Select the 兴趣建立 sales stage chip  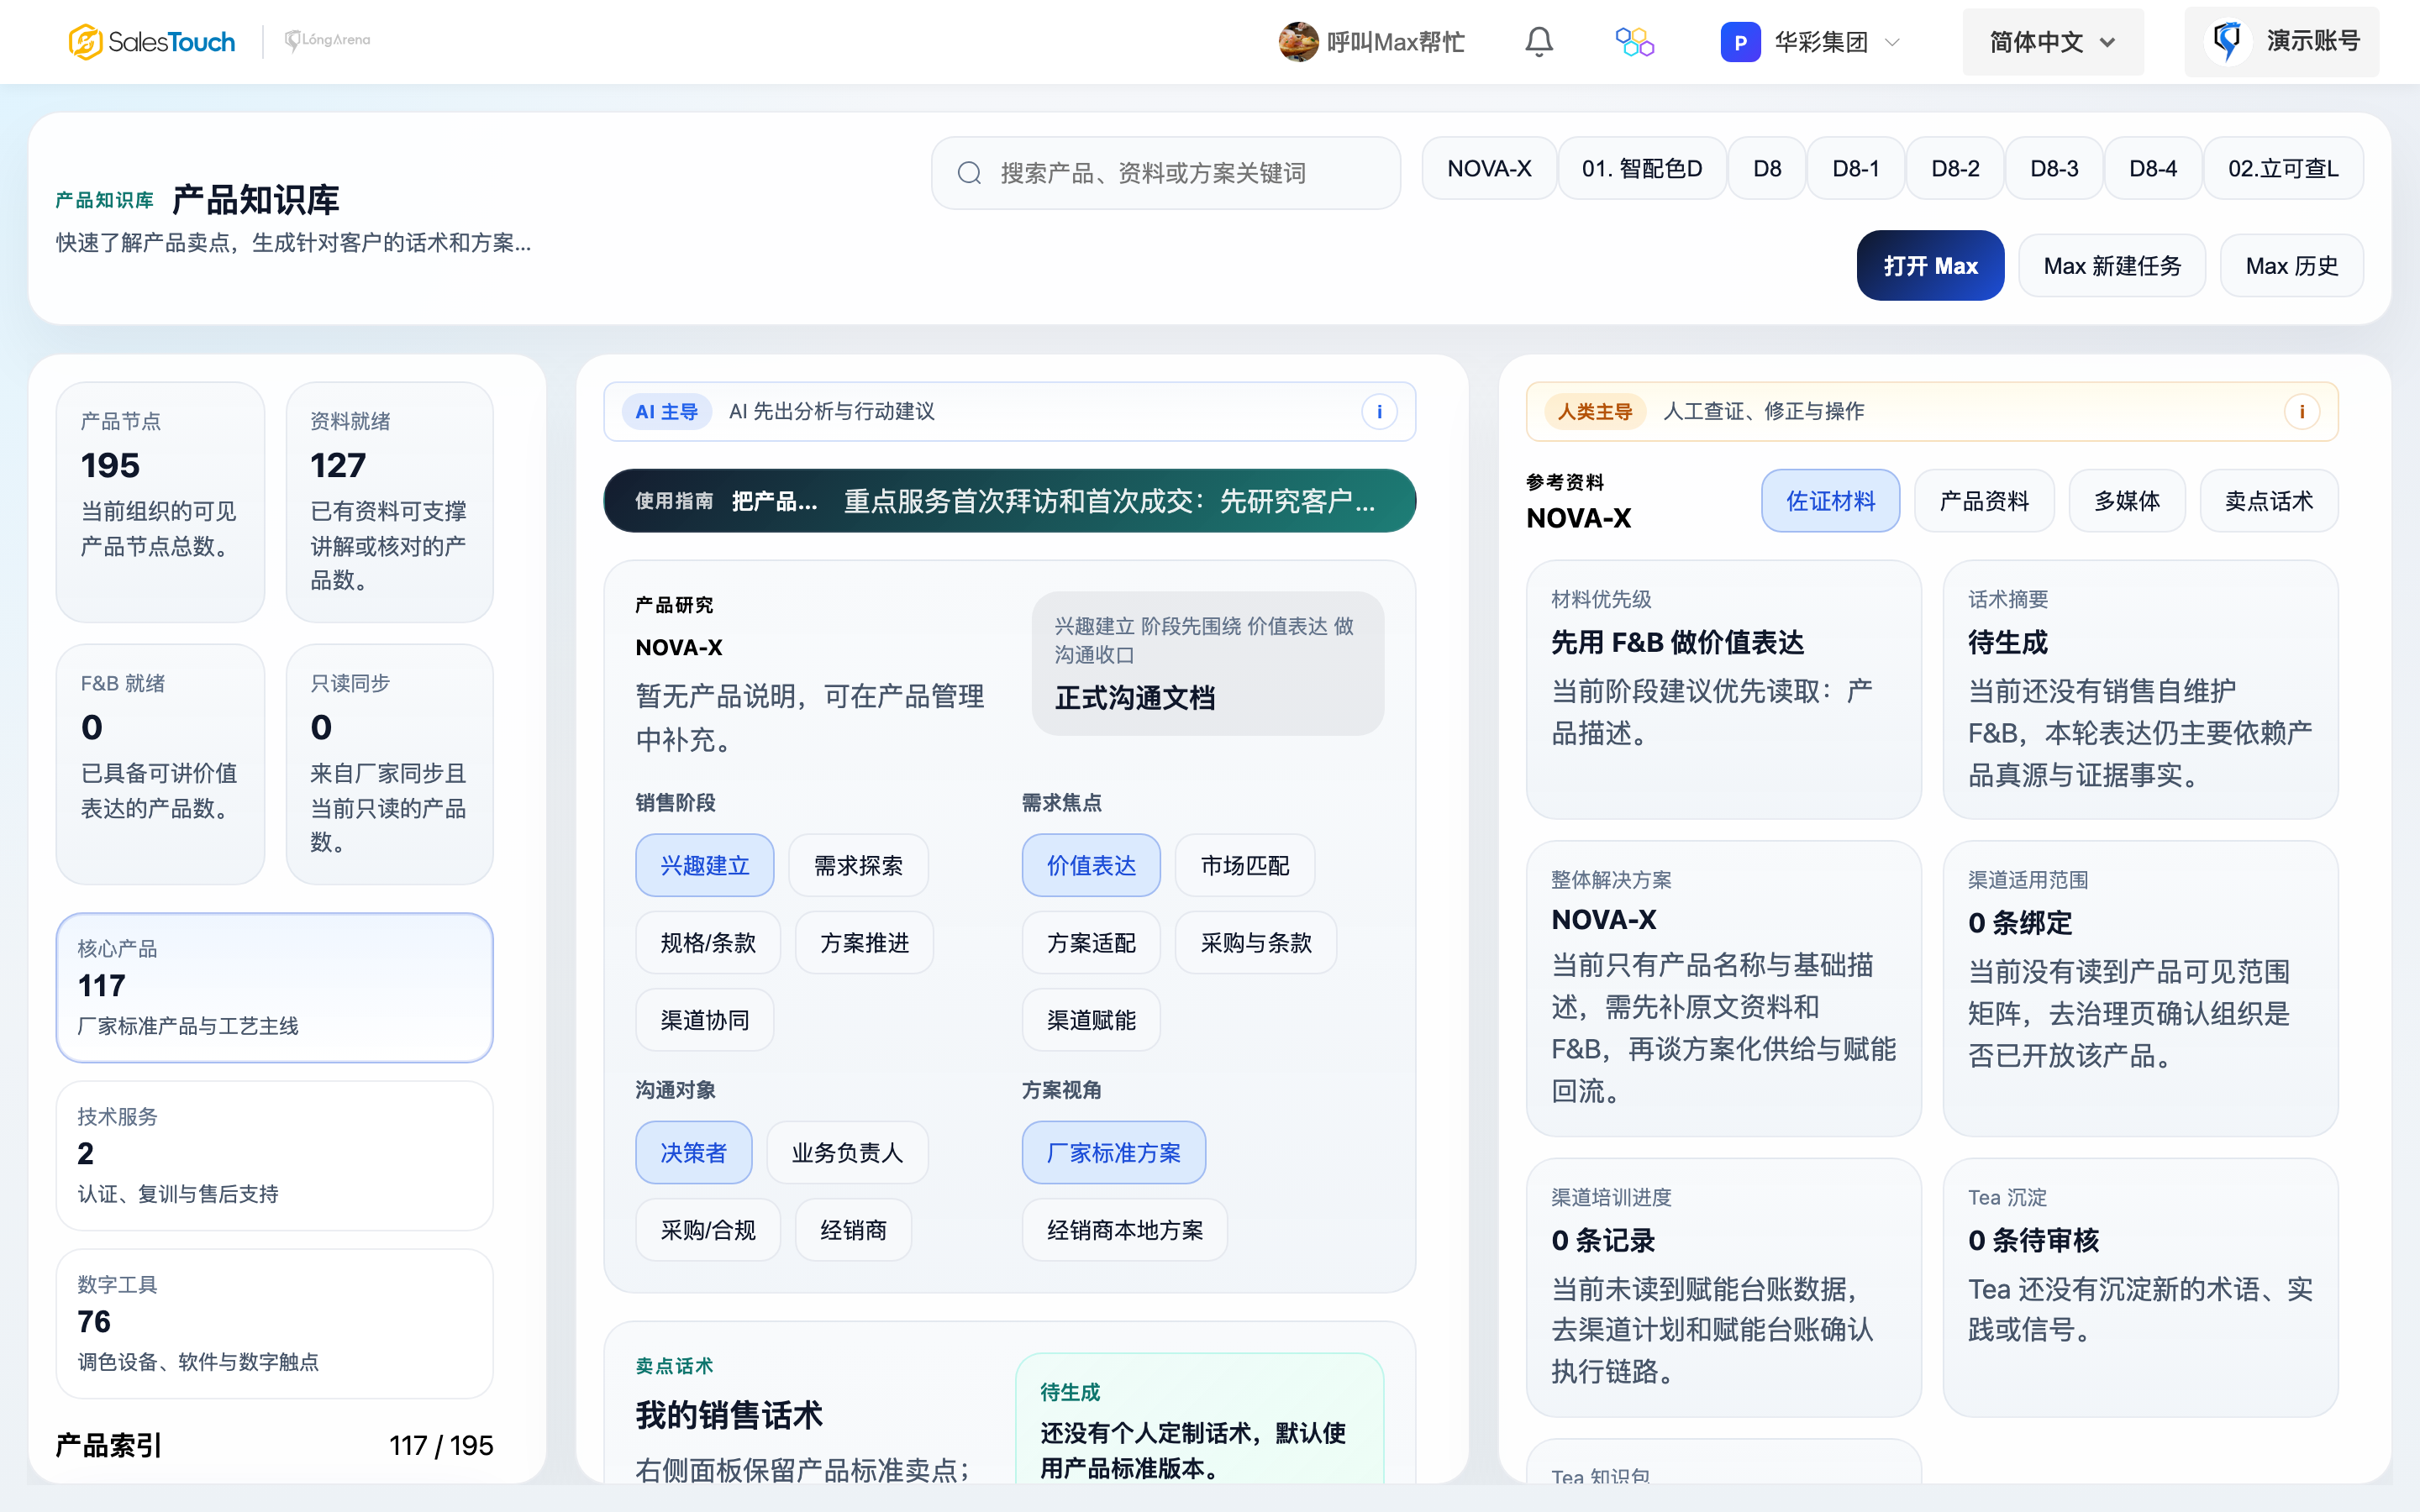[x=704, y=865]
